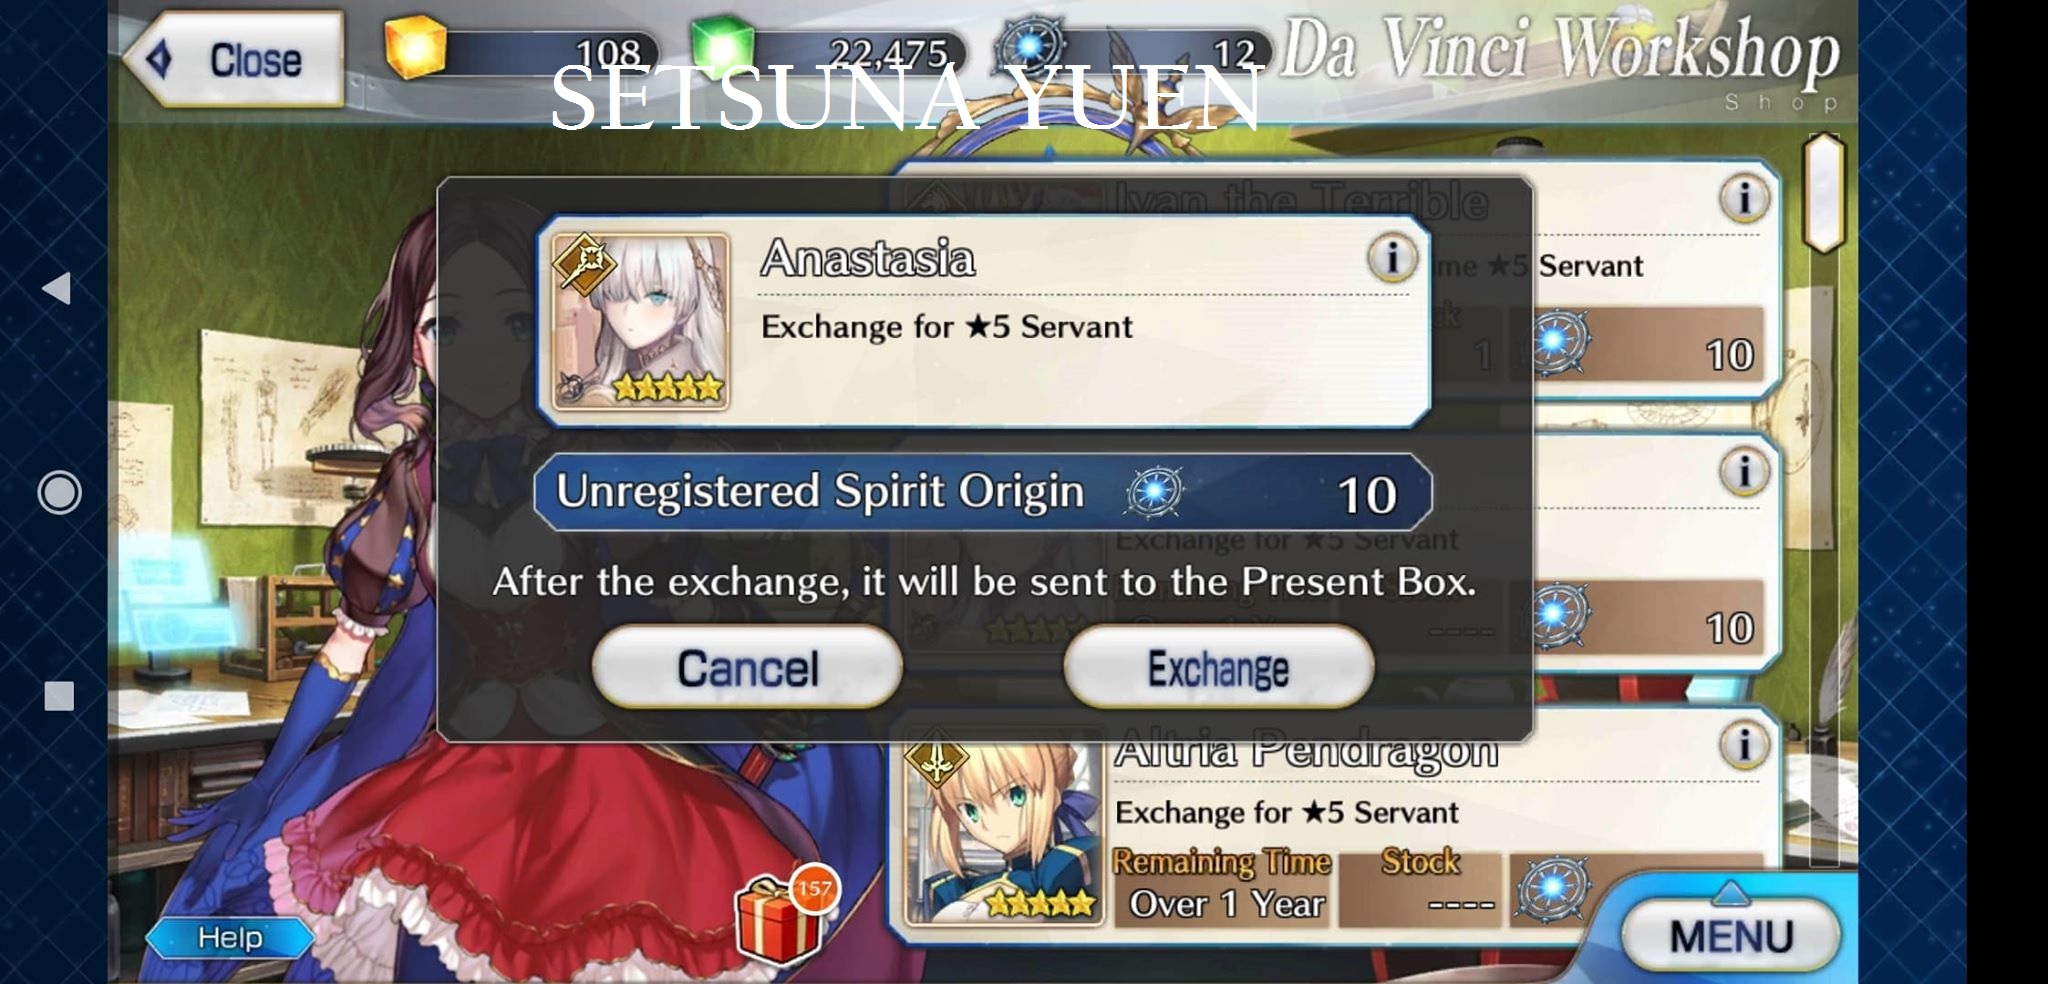Close the Da Vinci Workshop shop
The width and height of the screenshot is (2048, 984).
point(233,60)
